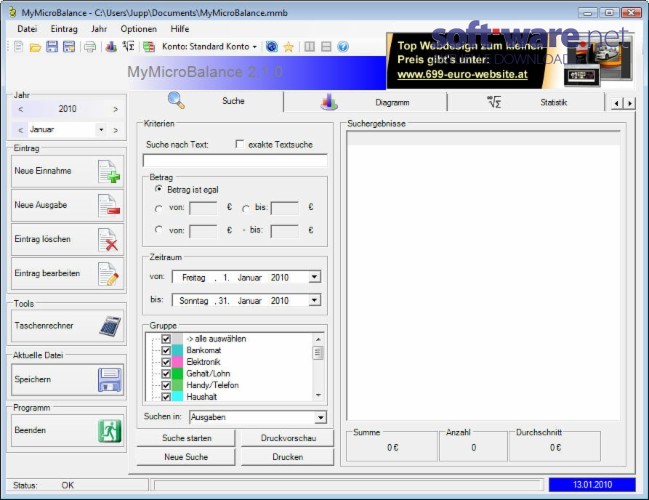The width and height of the screenshot is (649, 500).
Task: Select 'Betrag ist egal' radio button
Action: (x=158, y=189)
